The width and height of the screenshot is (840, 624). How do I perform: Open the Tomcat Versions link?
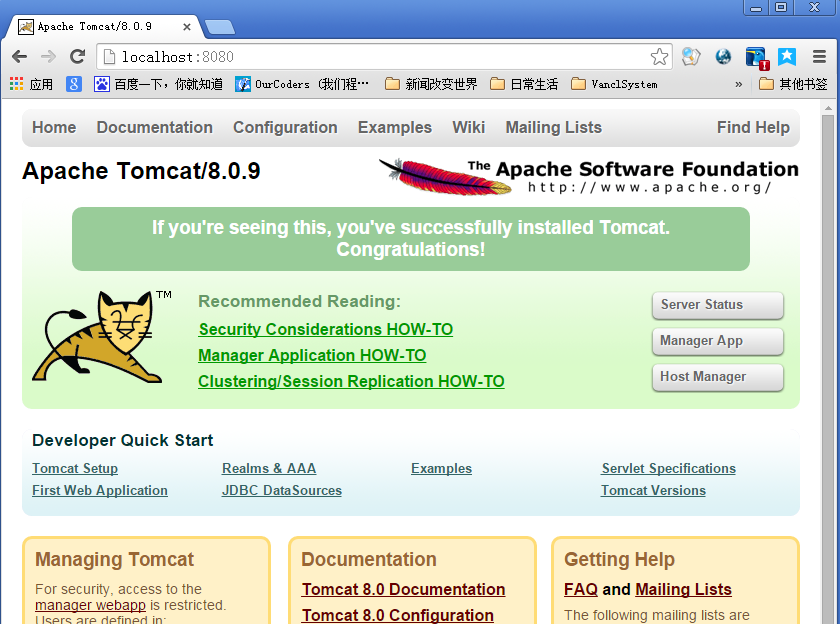[654, 491]
